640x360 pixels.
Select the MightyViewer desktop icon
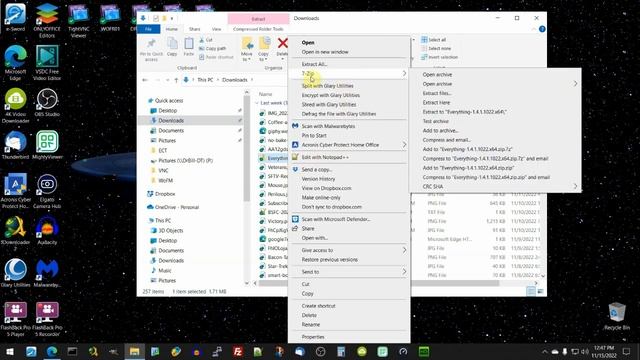(47, 145)
